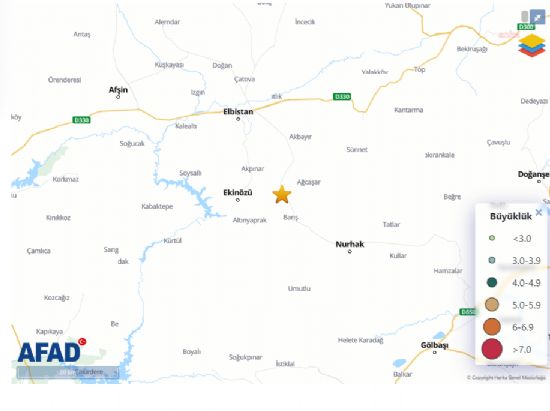550x411 pixels.
Task: Open the map copyright attribution link
Action: 506,378
